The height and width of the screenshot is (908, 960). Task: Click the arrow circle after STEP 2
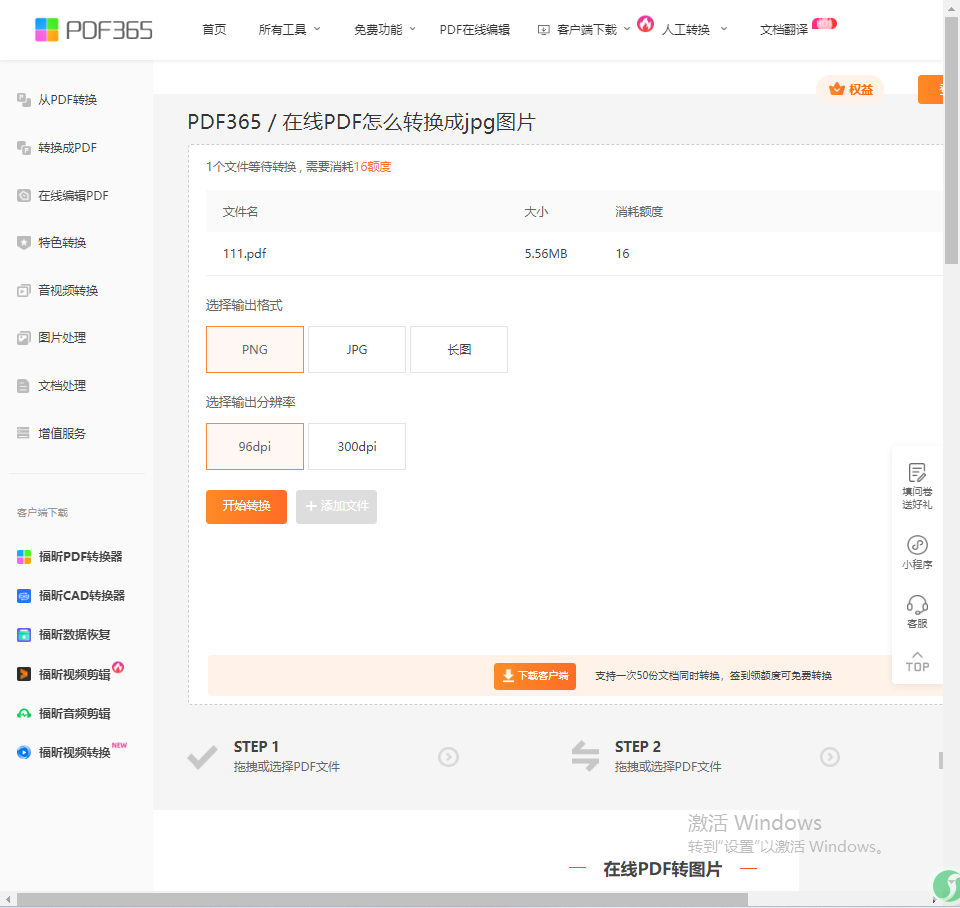click(830, 757)
